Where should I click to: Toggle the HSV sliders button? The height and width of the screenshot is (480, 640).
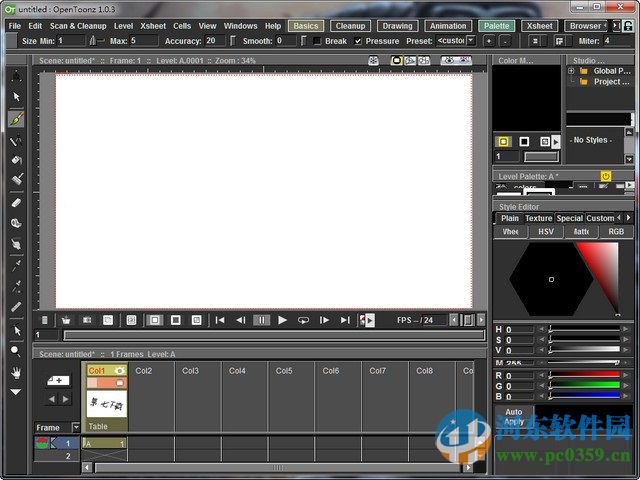pos(546,232)
